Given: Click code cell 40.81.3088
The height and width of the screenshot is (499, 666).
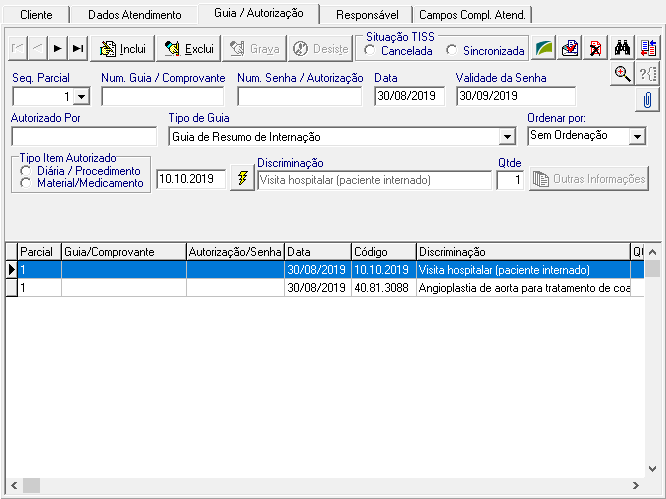Looking at the screenshot, I should pos(384,288).
